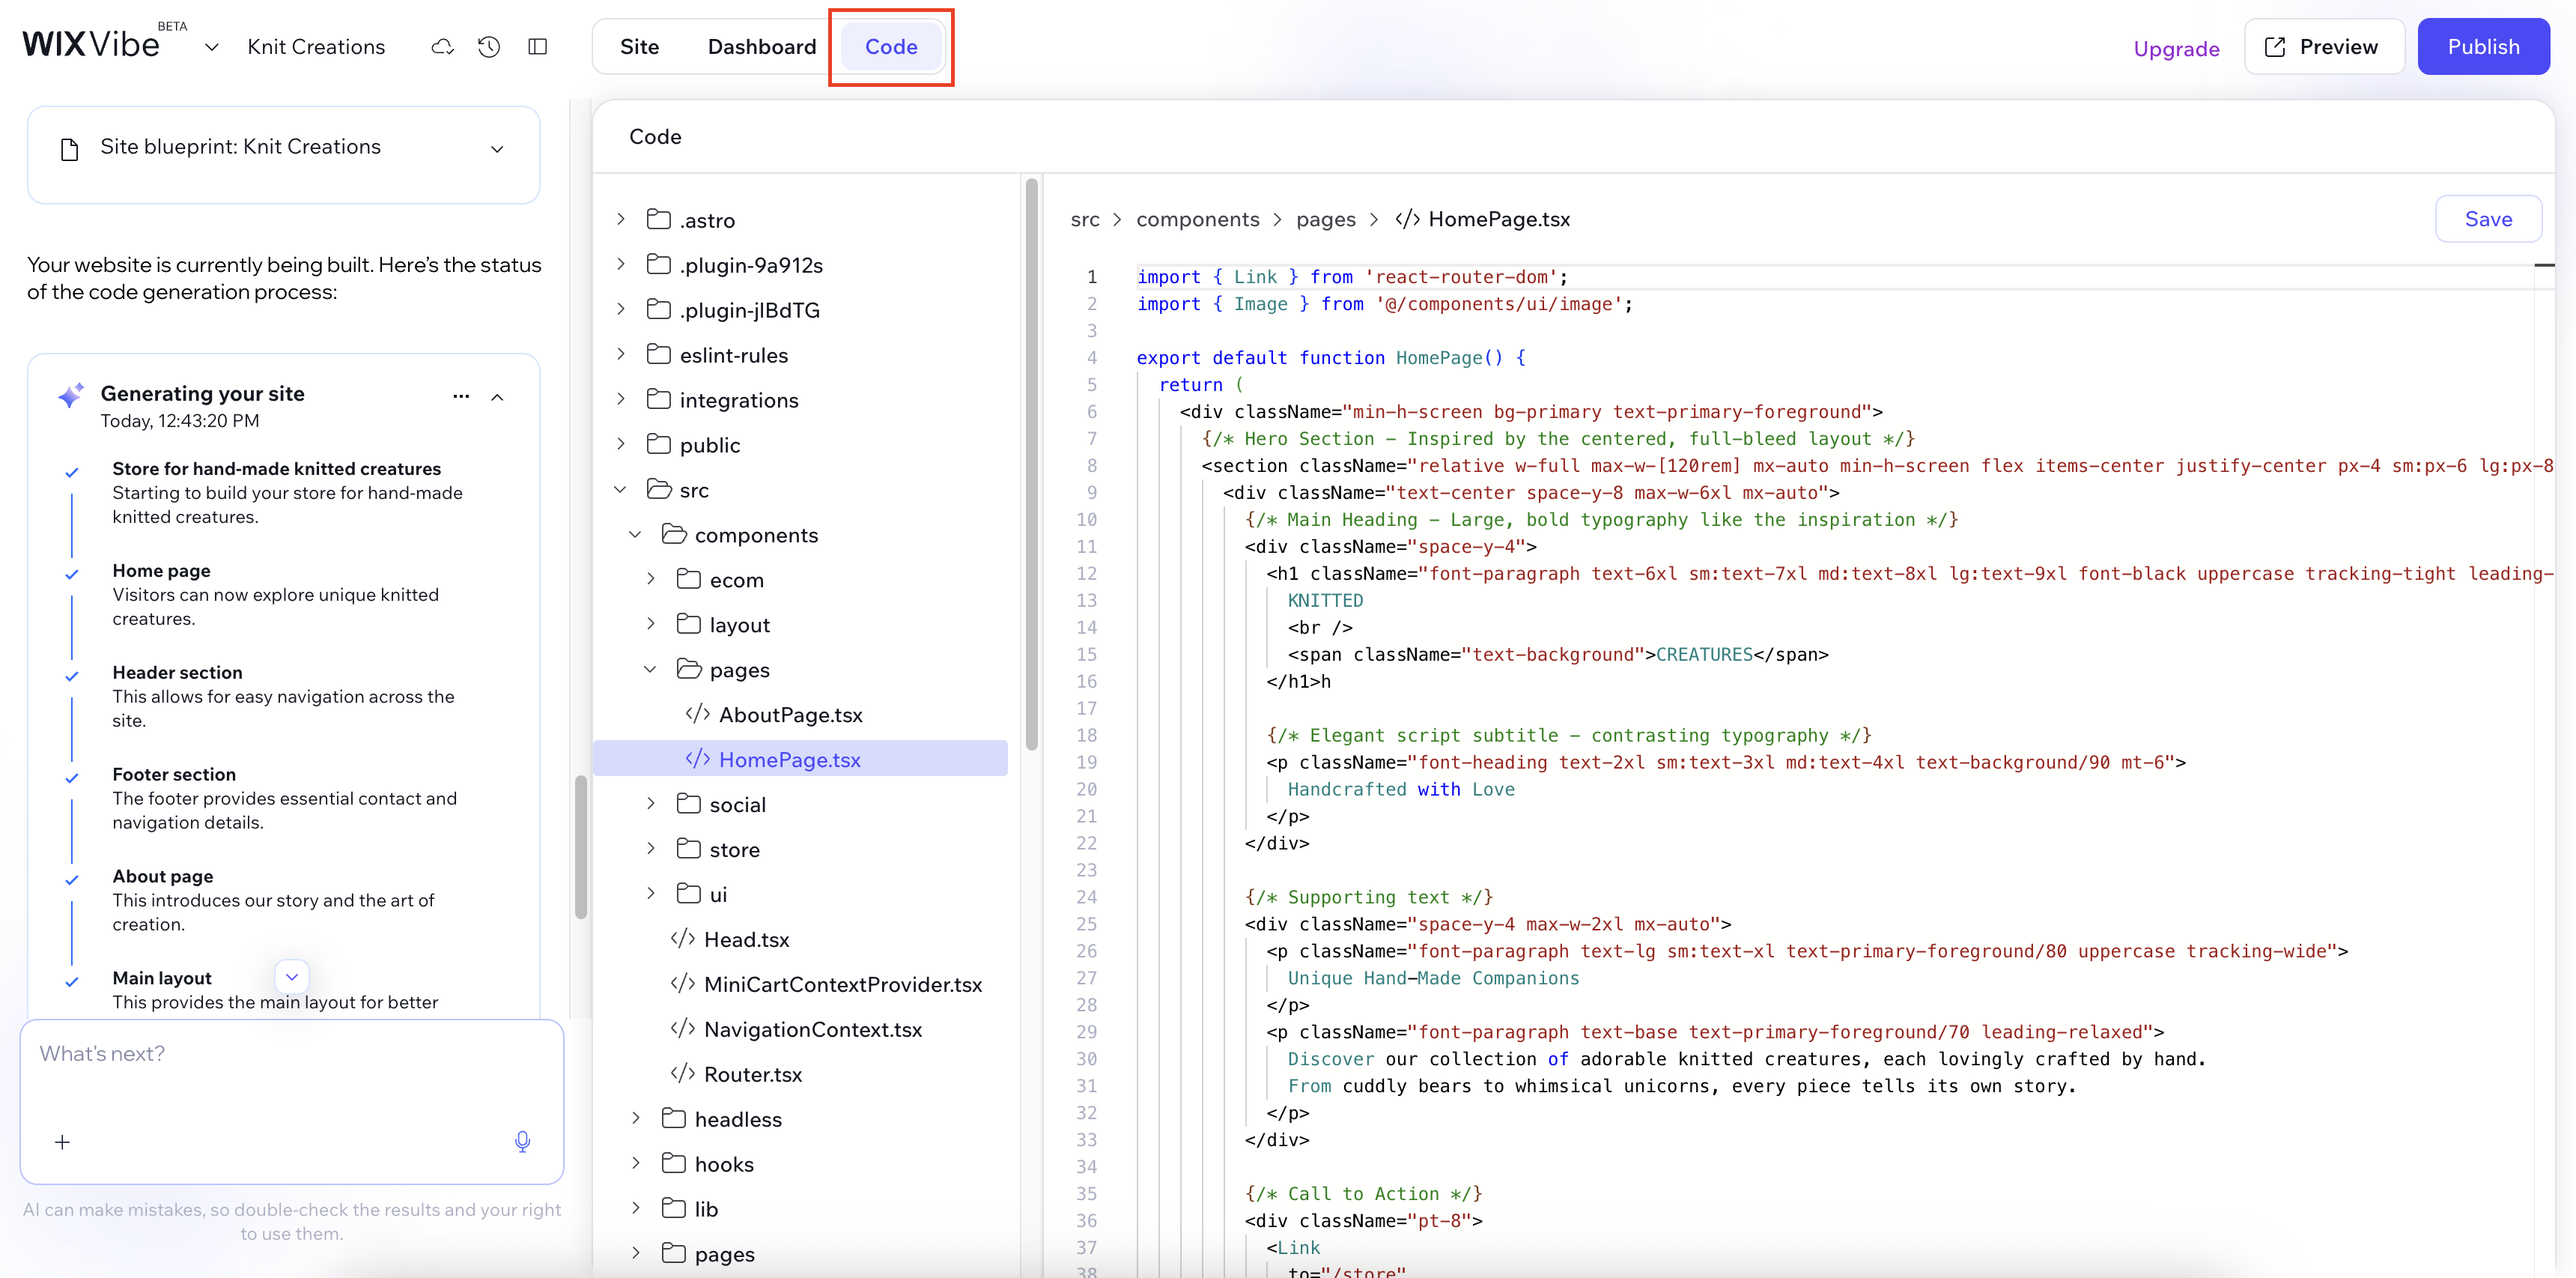Click the plus icon in the prompt box
Screen dimensions: 2576x1278
[x=62, y=1141]
